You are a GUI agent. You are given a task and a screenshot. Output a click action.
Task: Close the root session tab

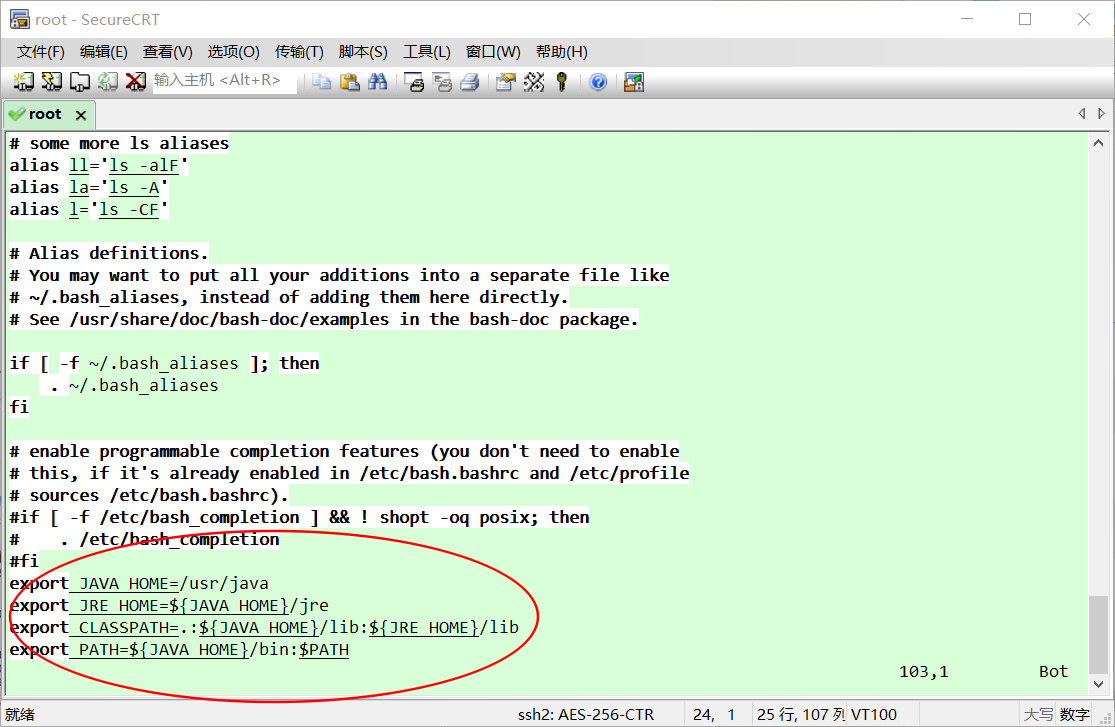click(81, 115)
